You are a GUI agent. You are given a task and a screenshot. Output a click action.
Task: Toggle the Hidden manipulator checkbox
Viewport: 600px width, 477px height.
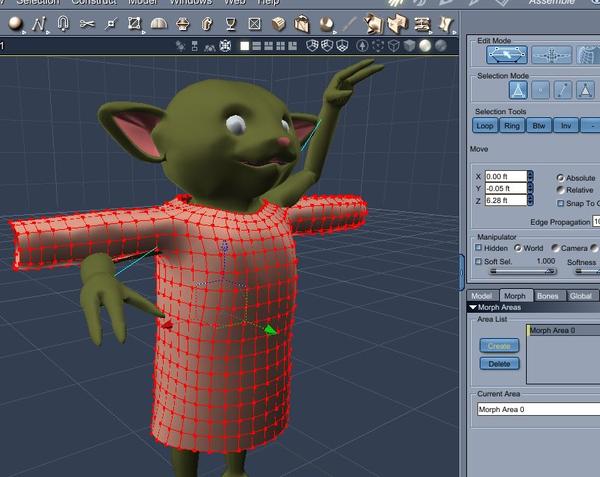tap(478, 247)
